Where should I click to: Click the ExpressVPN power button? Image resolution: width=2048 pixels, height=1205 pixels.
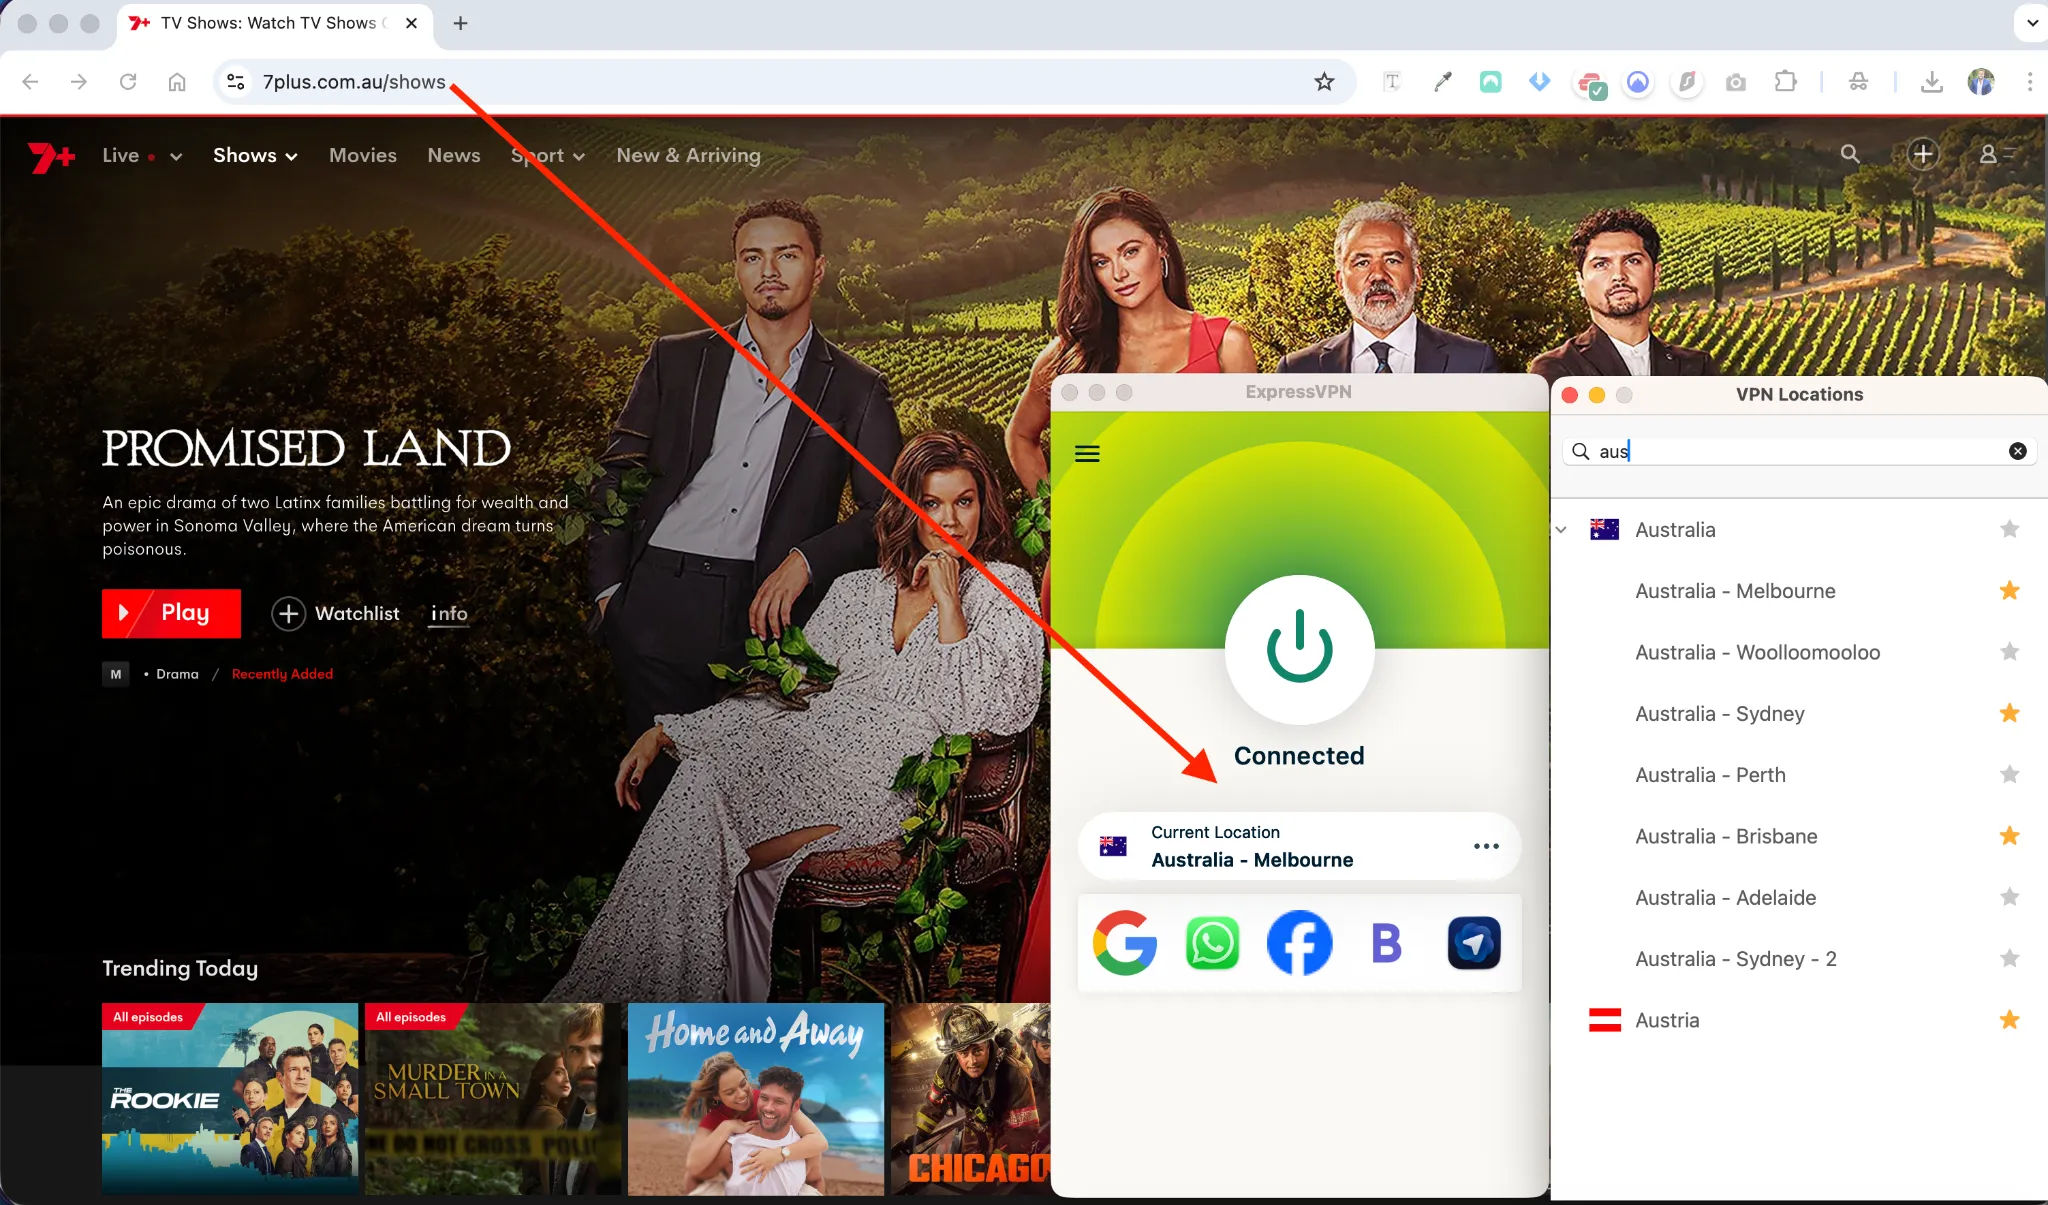1297,650
